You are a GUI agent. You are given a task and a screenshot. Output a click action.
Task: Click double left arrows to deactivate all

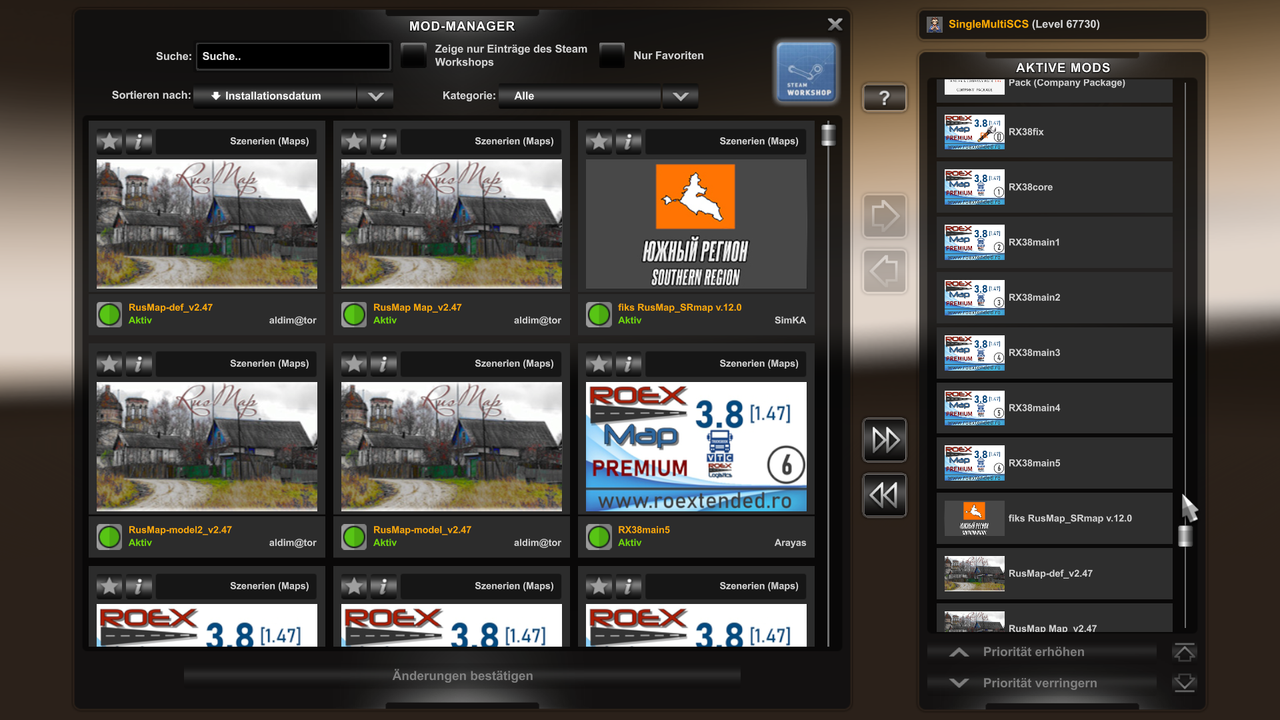[x=884, y=495]
